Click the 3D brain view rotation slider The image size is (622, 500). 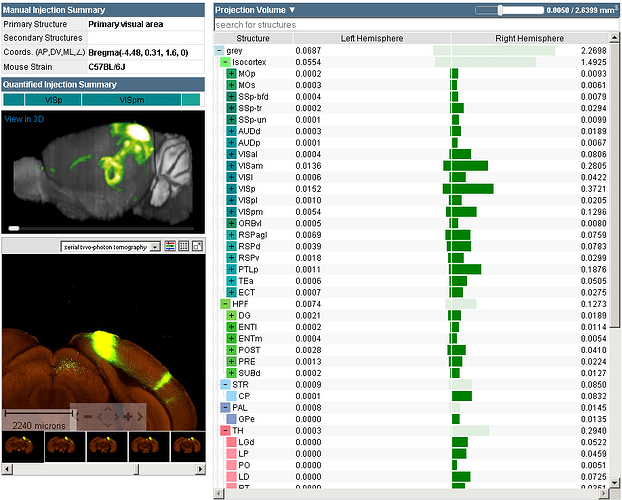pos(14,228)
